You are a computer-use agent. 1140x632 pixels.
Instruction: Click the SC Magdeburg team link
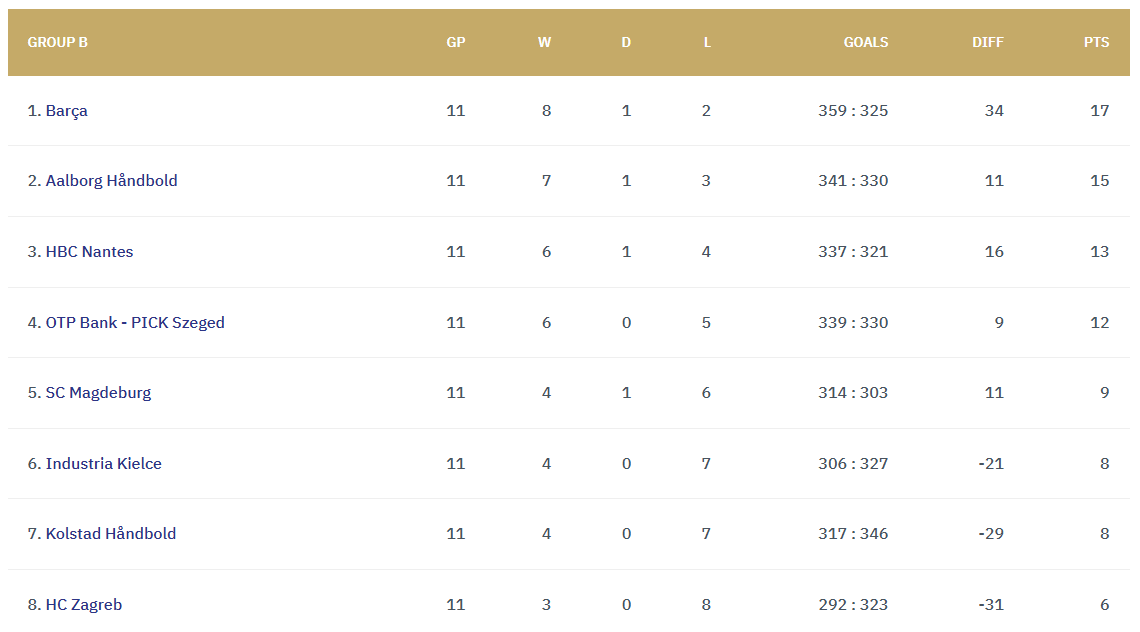pyautogui.click(x=98, y=393)
